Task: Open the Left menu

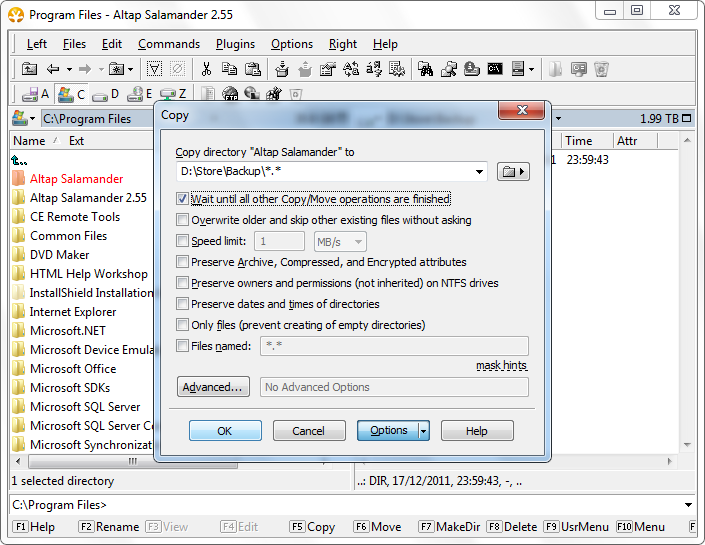Action: [x=36, y=44]
